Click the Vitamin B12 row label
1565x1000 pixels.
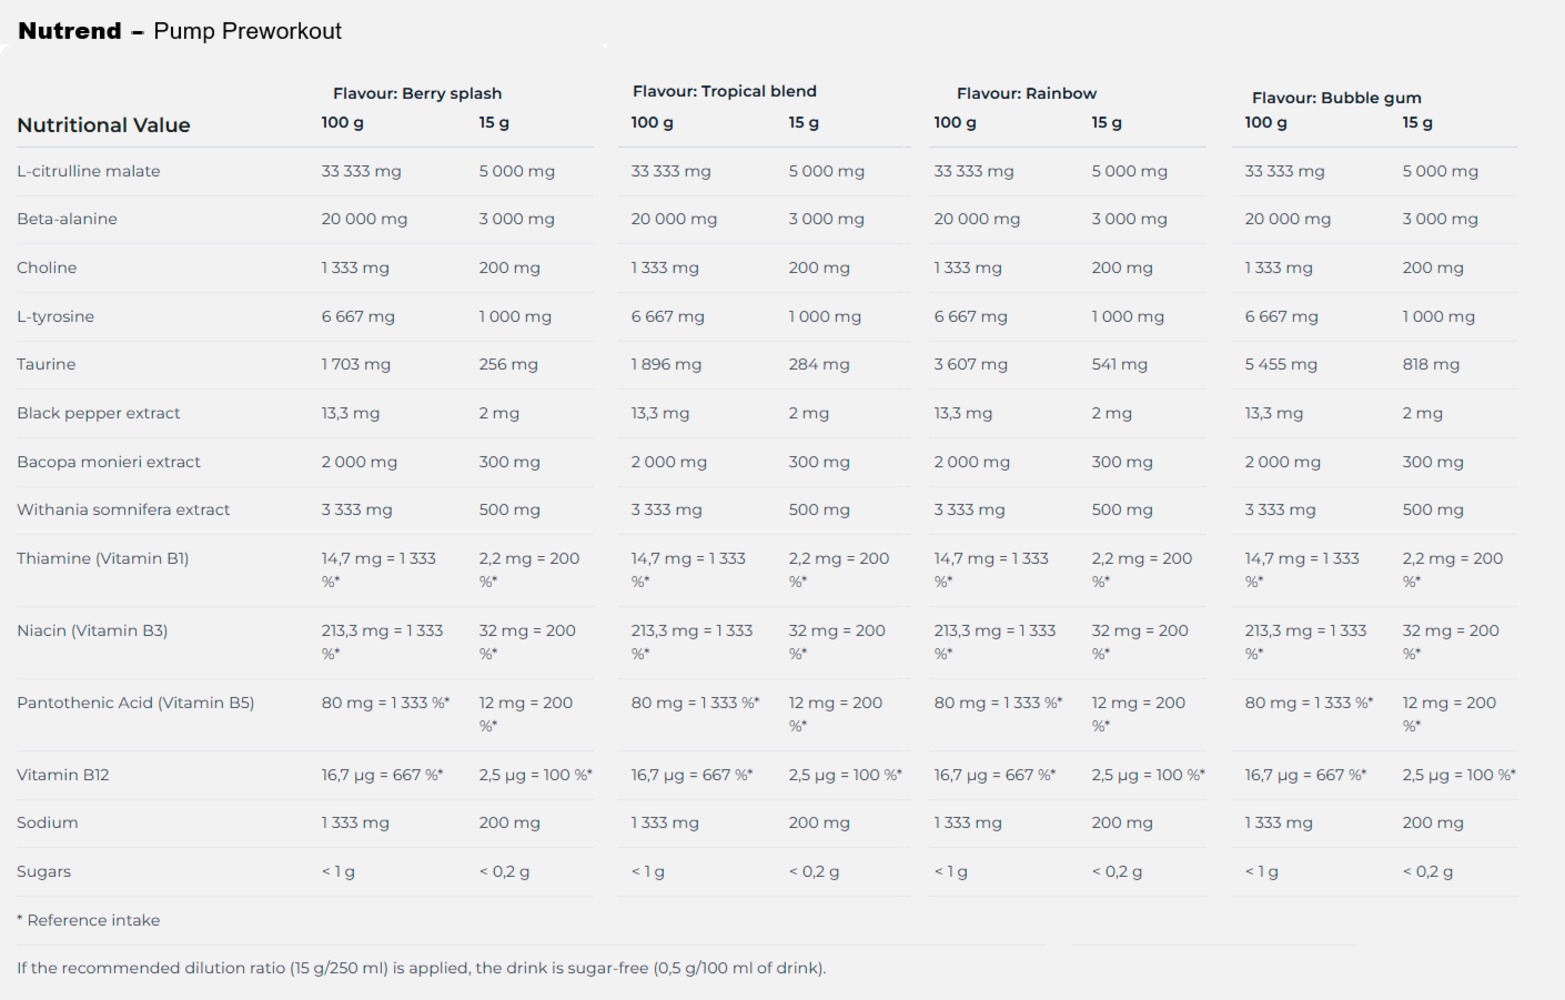click(x=63, y=775)
